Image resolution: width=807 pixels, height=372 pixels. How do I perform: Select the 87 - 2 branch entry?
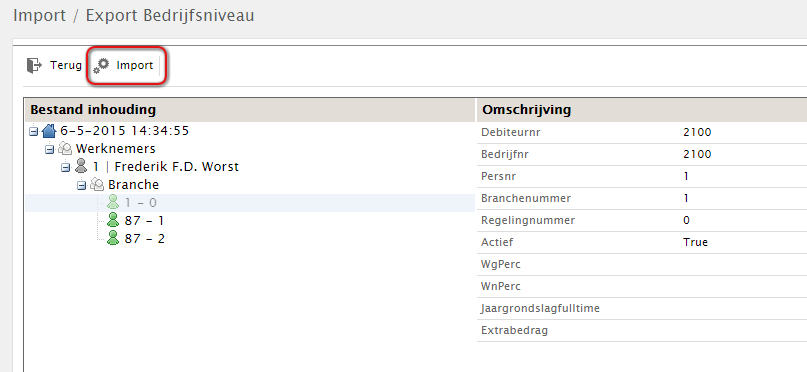(145, 239)
